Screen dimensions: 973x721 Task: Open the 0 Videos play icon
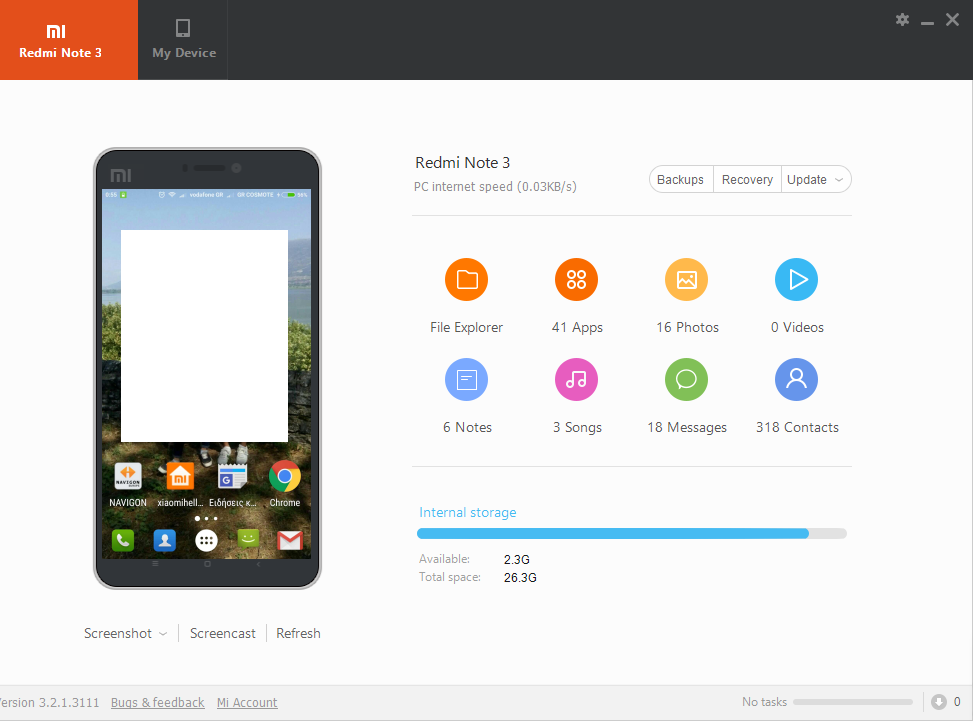(797, 280)
